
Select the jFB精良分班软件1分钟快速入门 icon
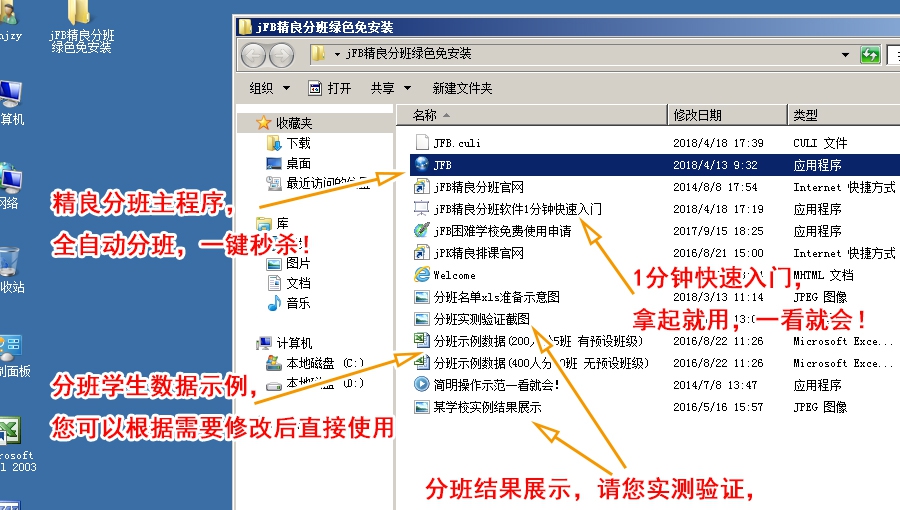point(422,208)
